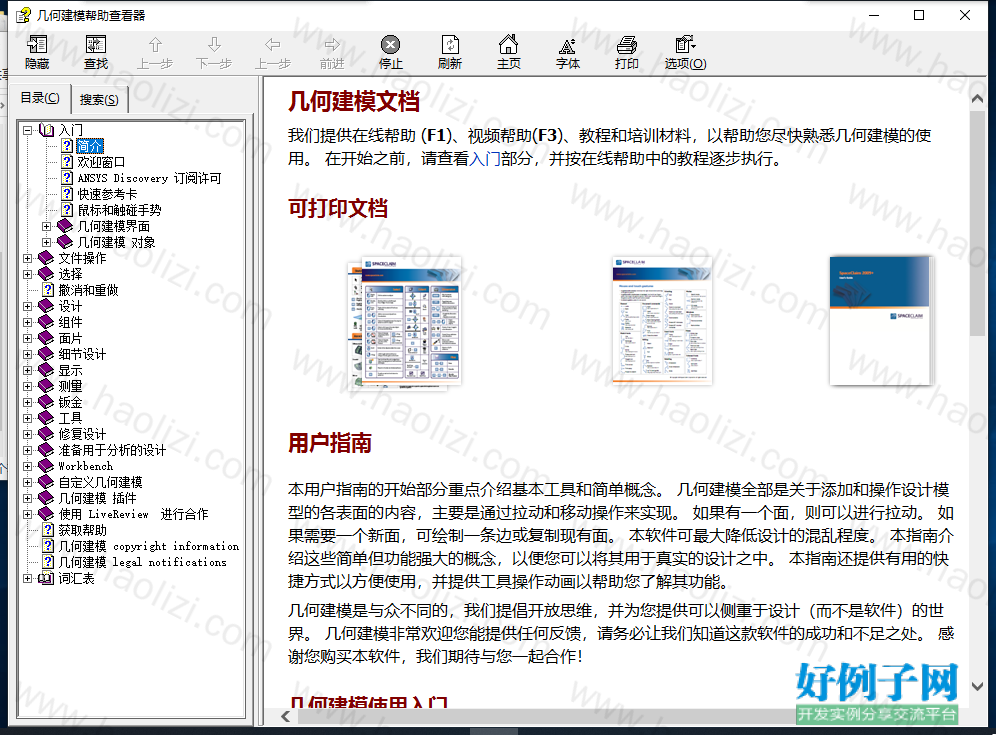This screenshot has height=735, width=996.
Task: Select the 显示 book in the tree
Action: click(x=70, y=370)
